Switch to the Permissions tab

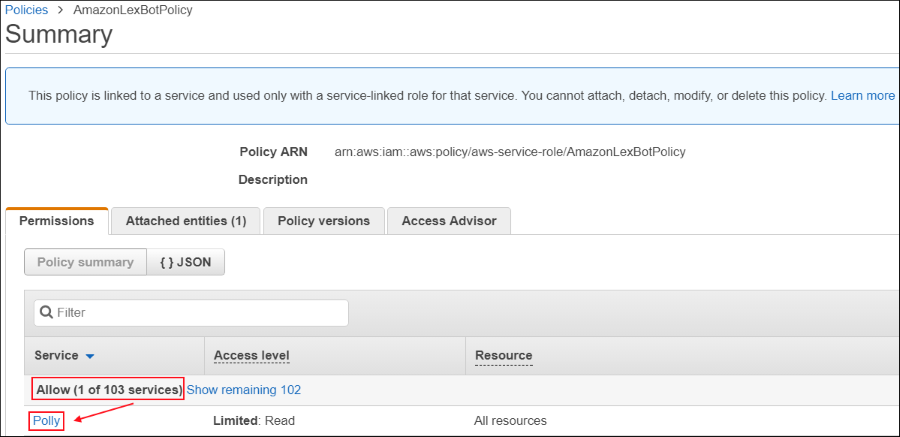coord(57,221)
